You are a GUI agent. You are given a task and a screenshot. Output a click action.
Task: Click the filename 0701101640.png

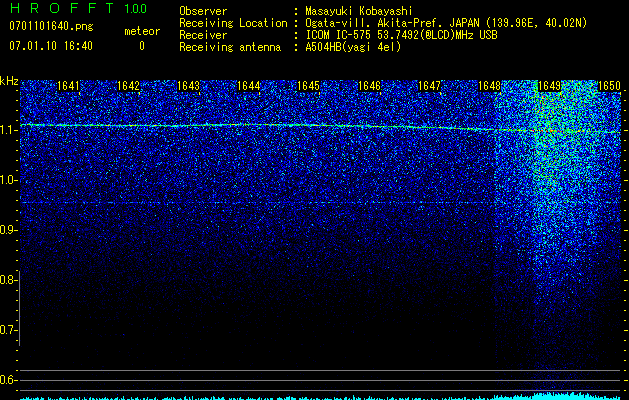pyautogui.click(x=51, y=26)
